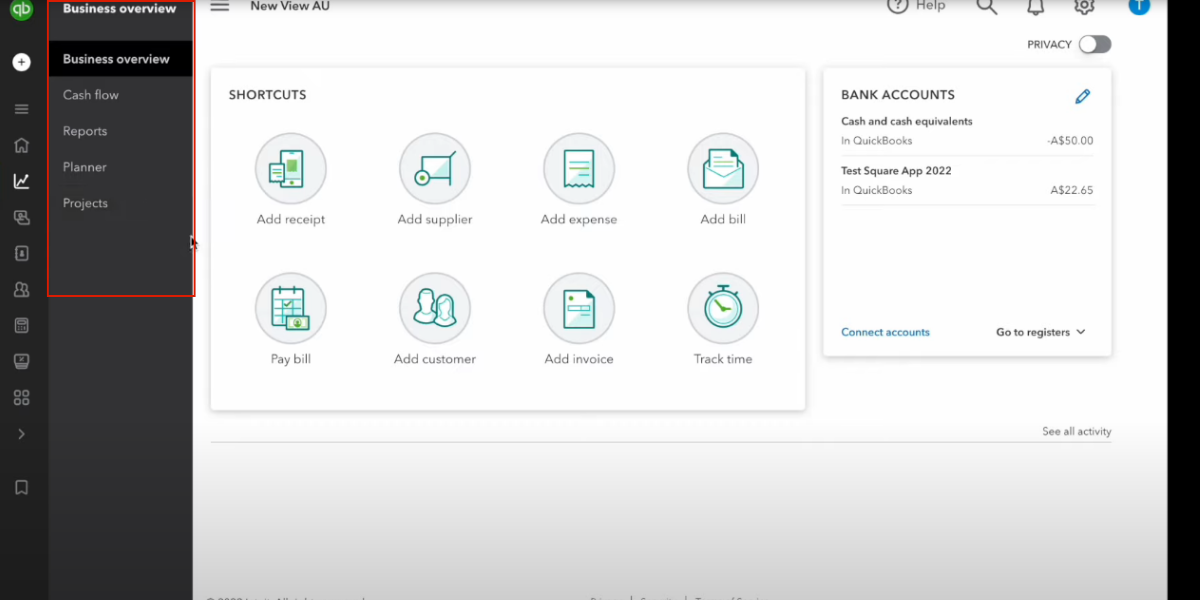Open the user profile avatar
Image resolution: width=1200 pixels, height=600 pixels.
tap(1139, 6)
